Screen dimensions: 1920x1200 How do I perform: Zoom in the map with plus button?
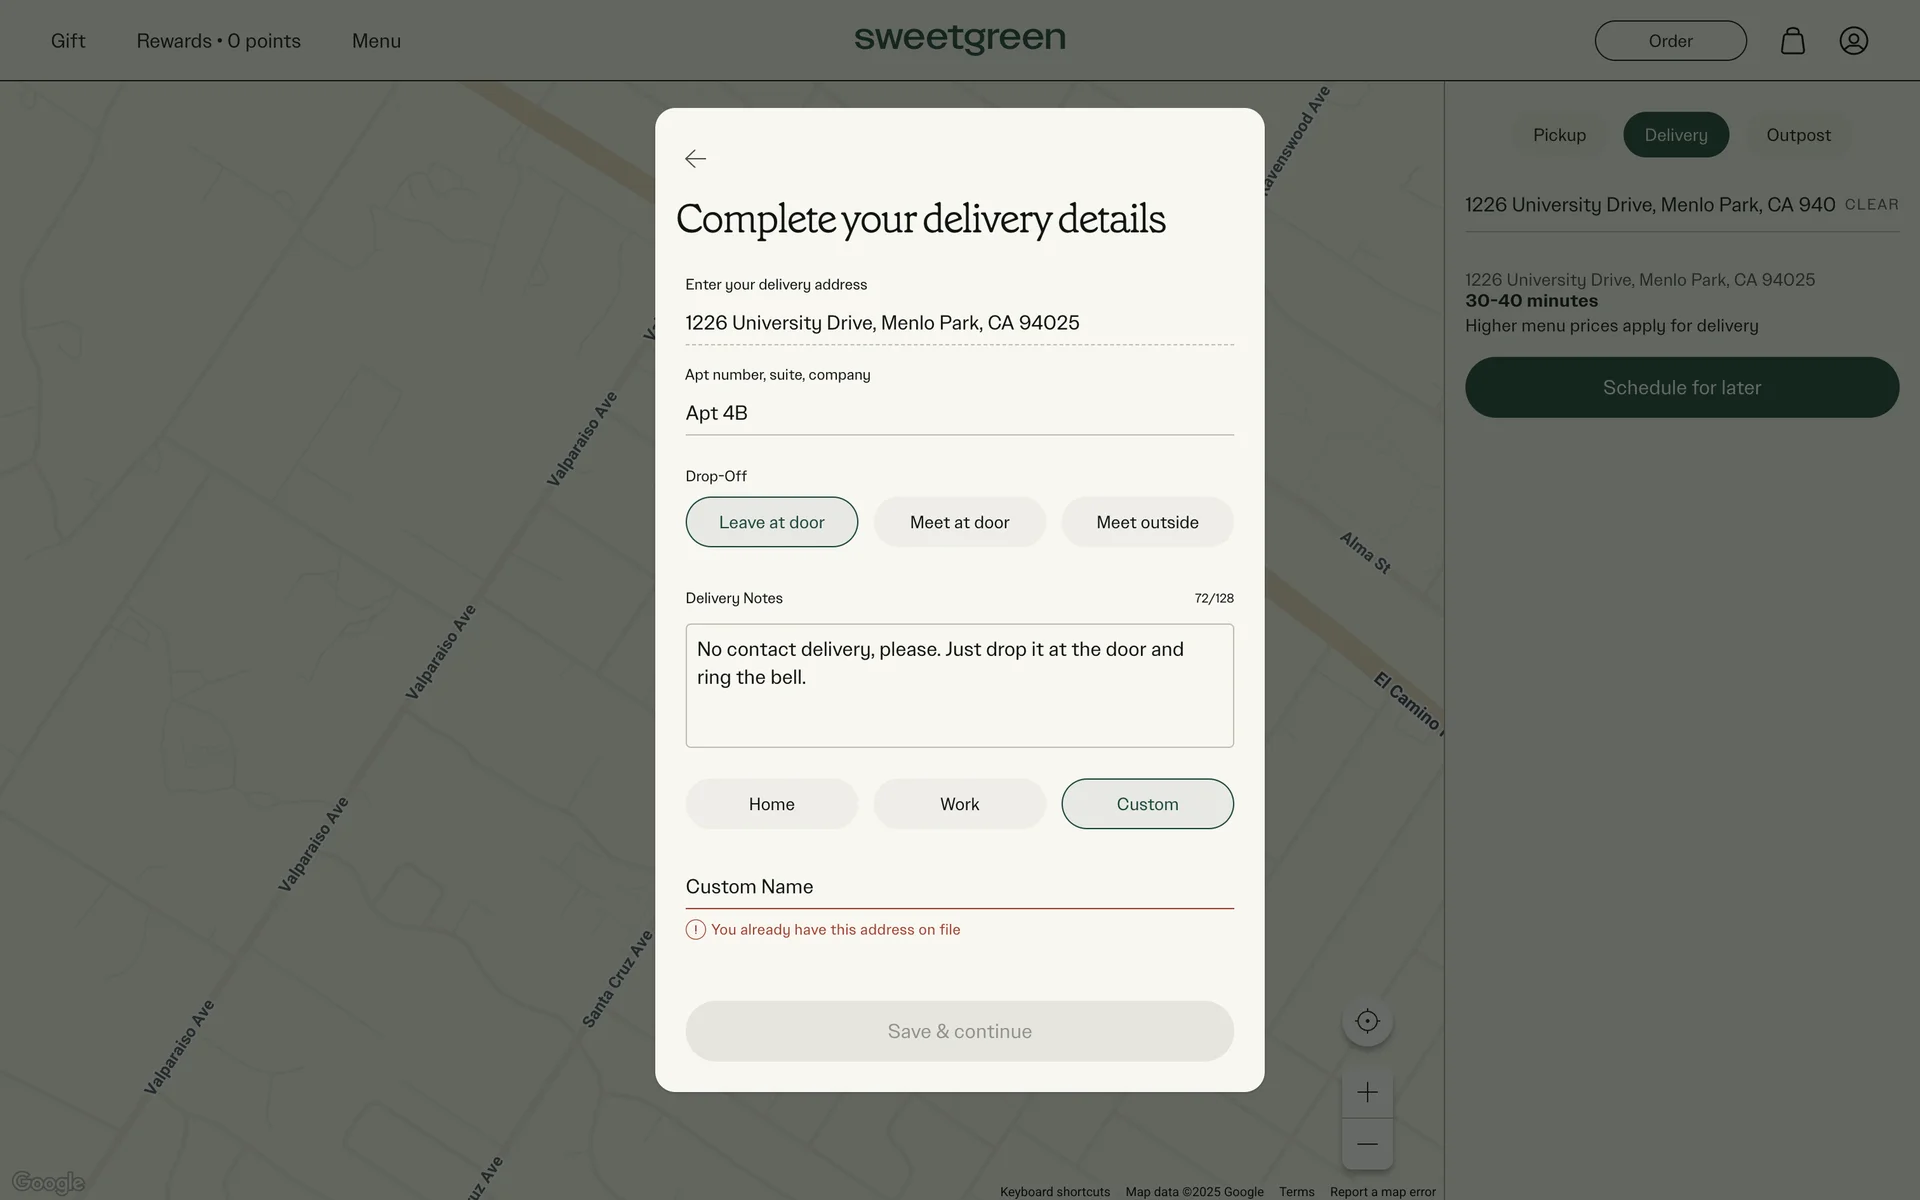pos(1367,1092)
